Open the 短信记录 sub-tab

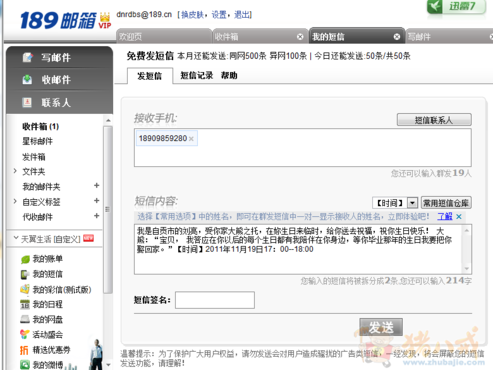197,75
